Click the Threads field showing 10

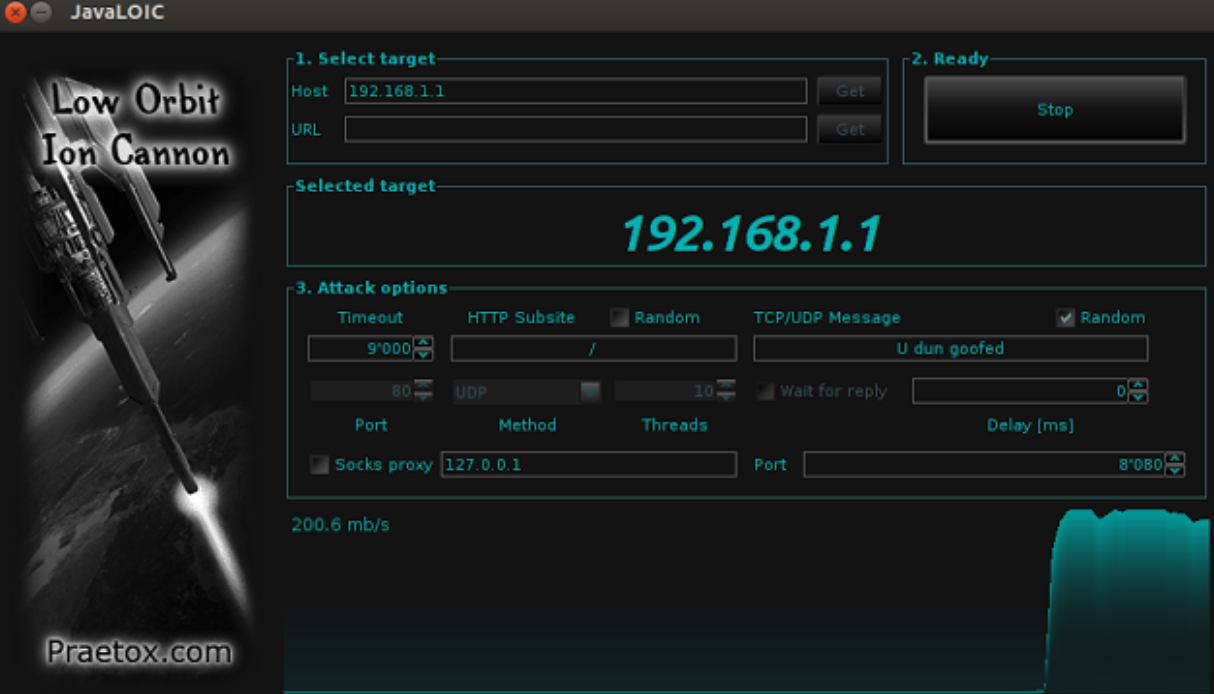click(x=666, y=391)
